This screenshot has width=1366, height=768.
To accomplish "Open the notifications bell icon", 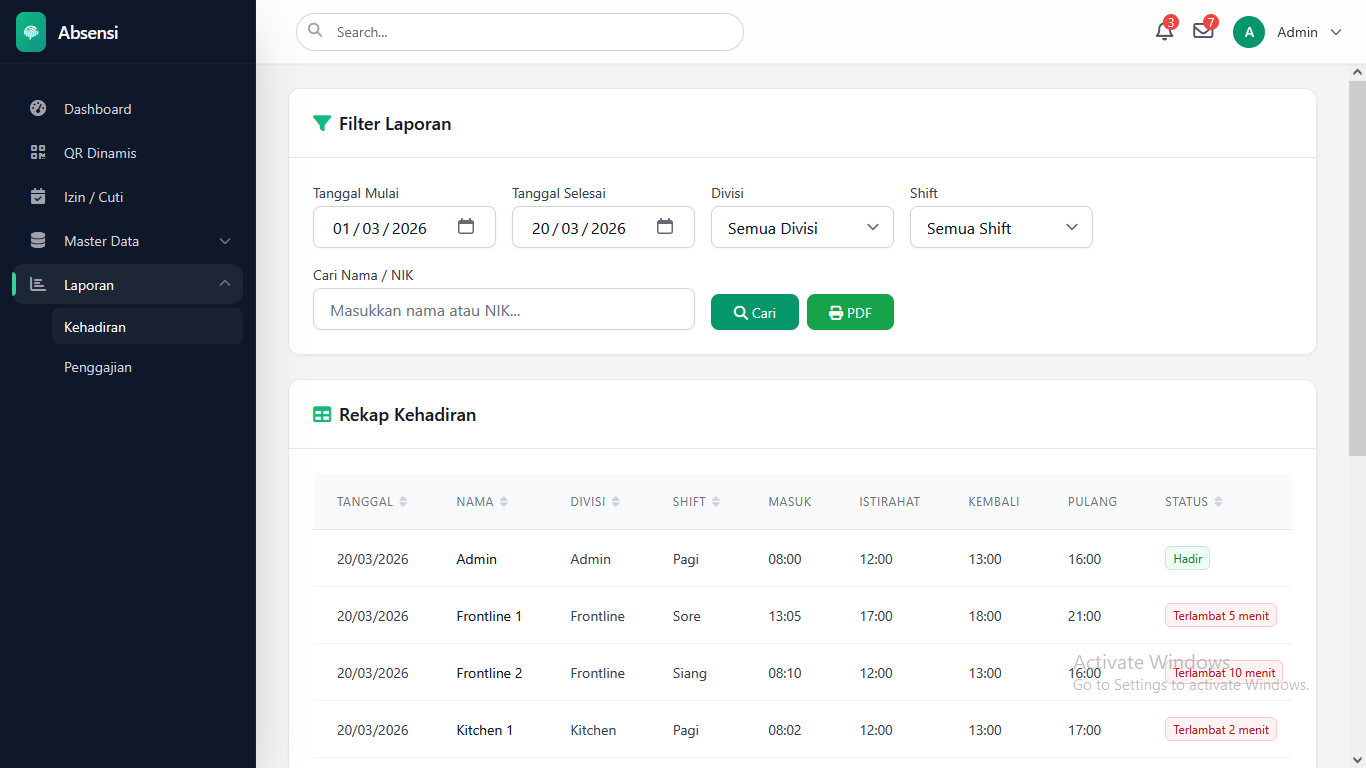I will click(1164, 32).
